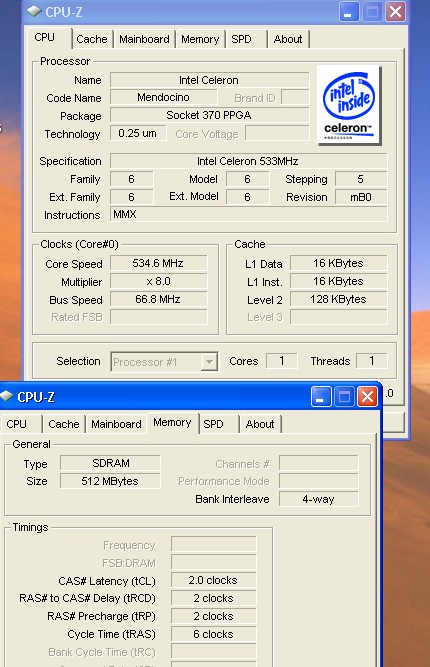
Task: Click the CPU-Z title bar icon of top window
Action: [x=34, y=11]
